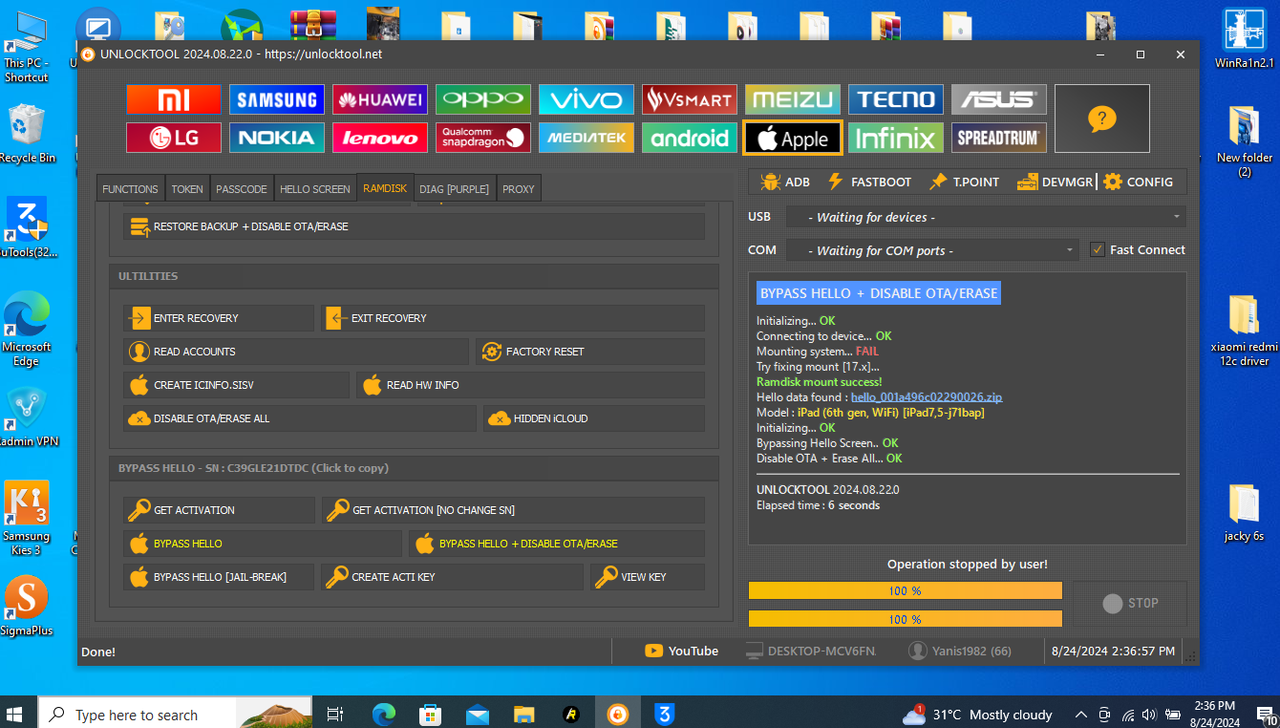Screen dimensions: 1280x728
Task: Pick the OPPO brand tile
Action: [x=483, y=99]
